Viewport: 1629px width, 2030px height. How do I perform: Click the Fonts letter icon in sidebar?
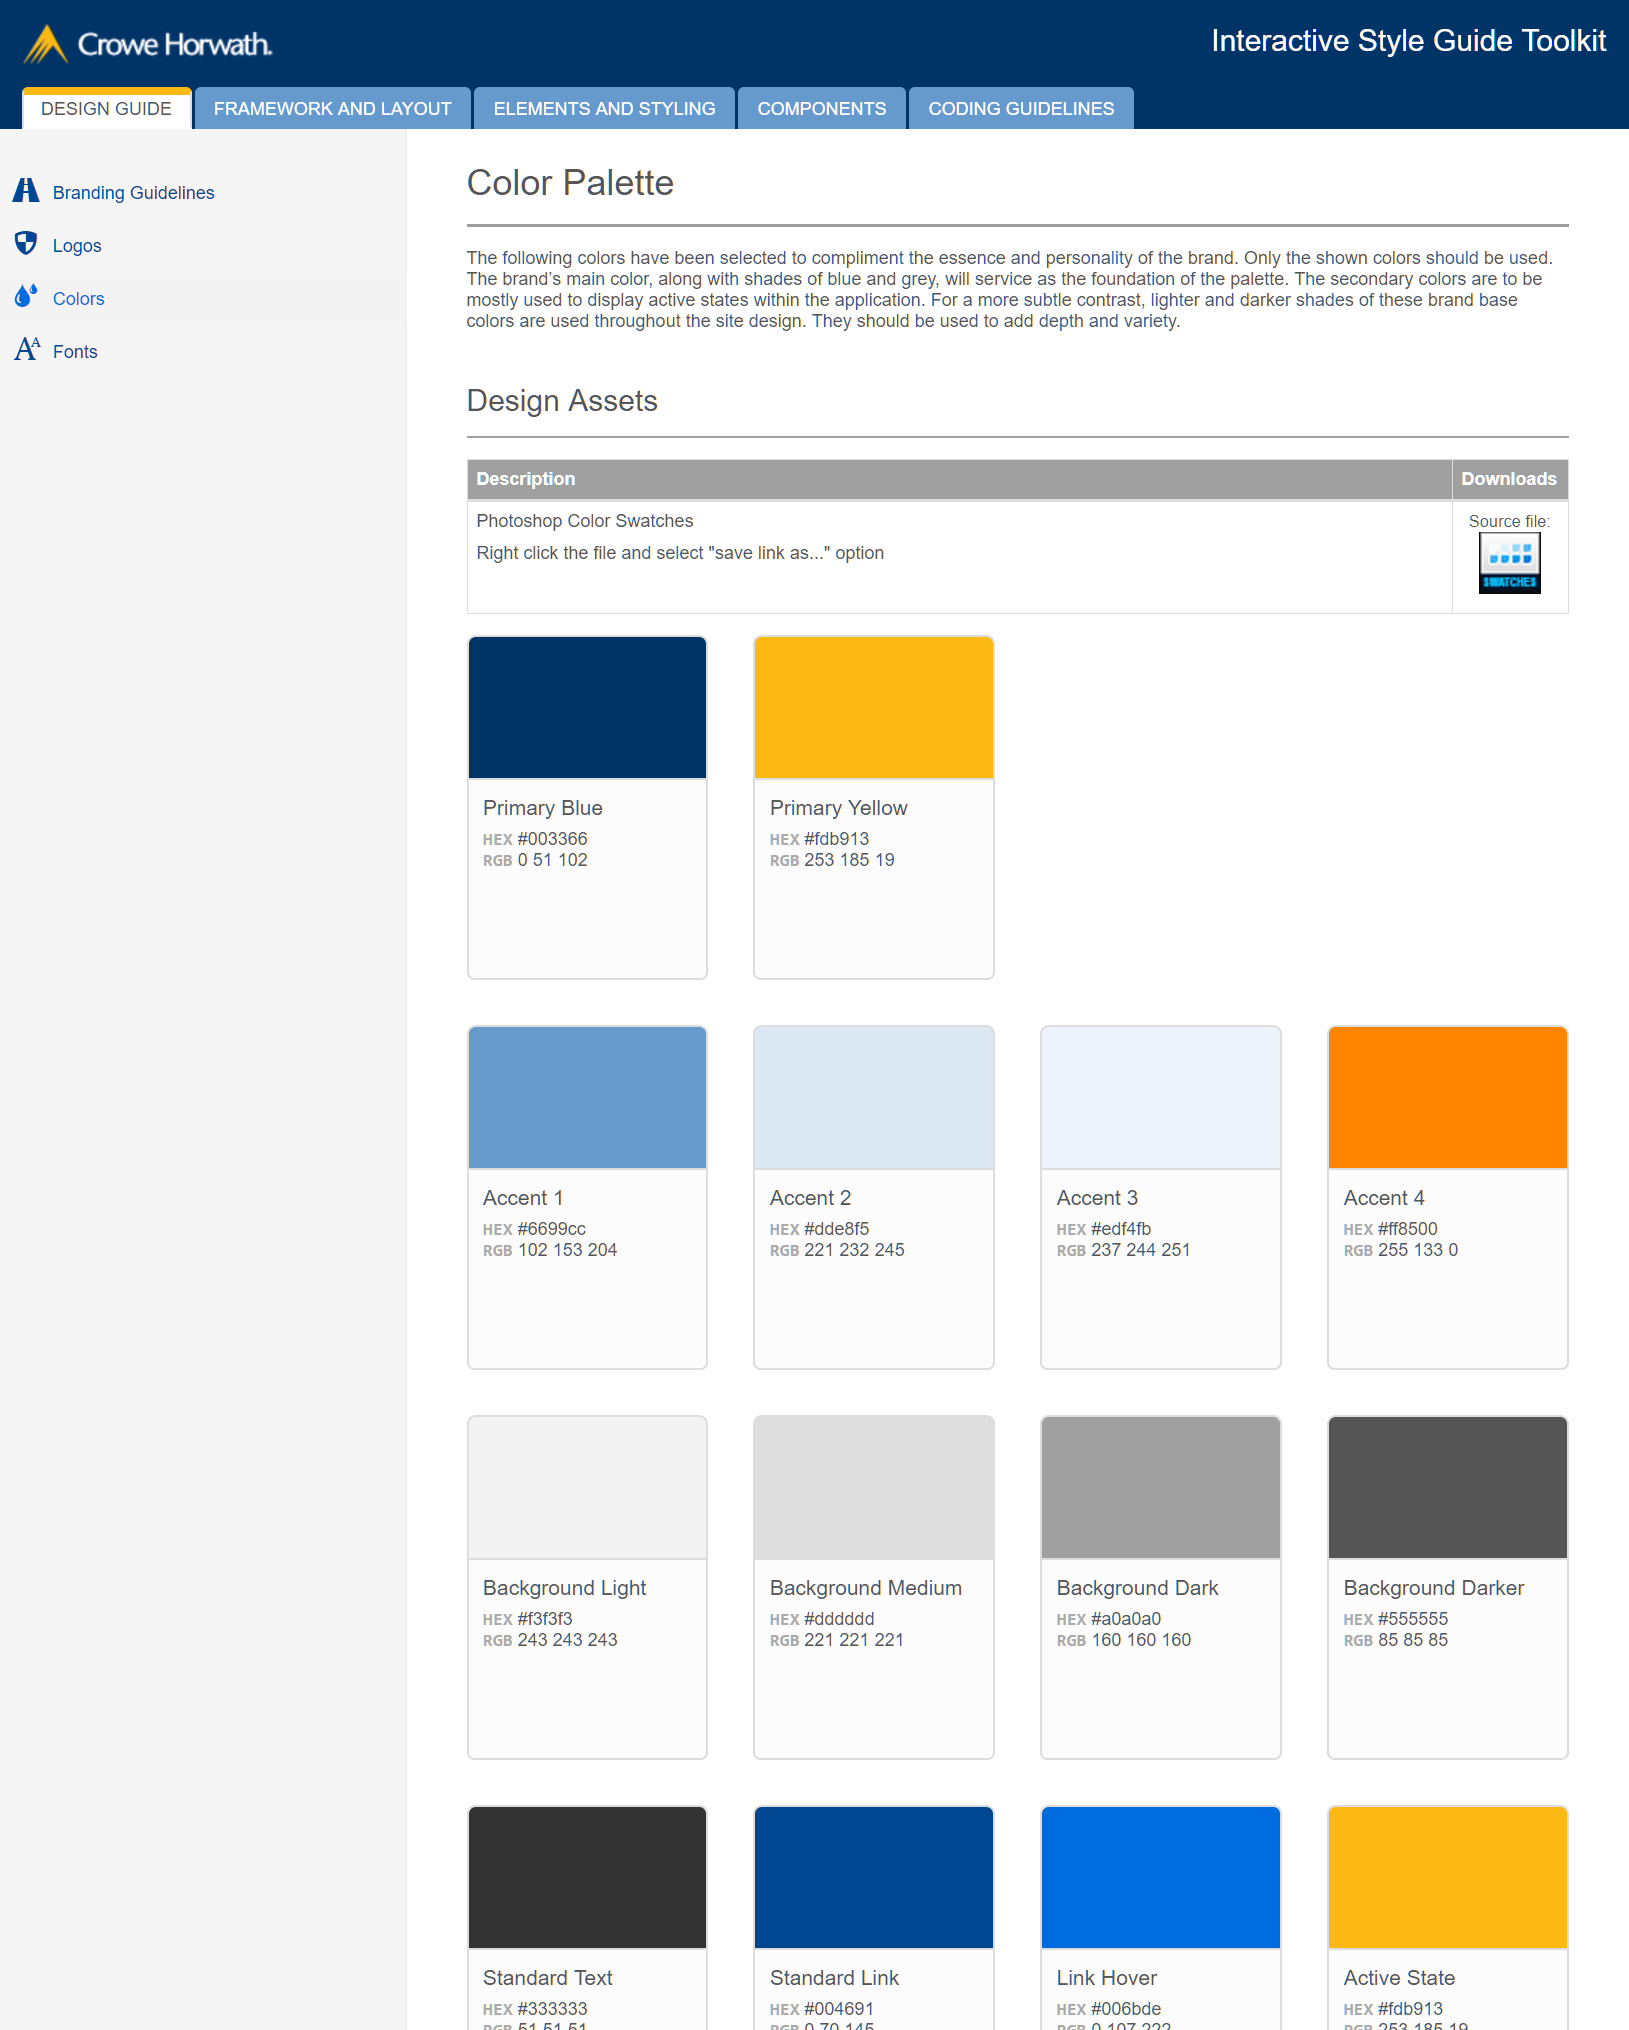pyautogui.click(x=27, y=349)
